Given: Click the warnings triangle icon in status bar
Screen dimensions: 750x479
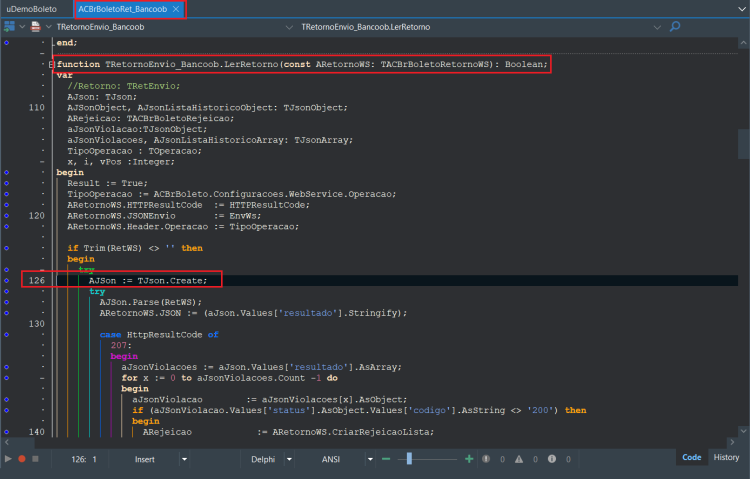Looking at the screenshot, I should [519, 459].
